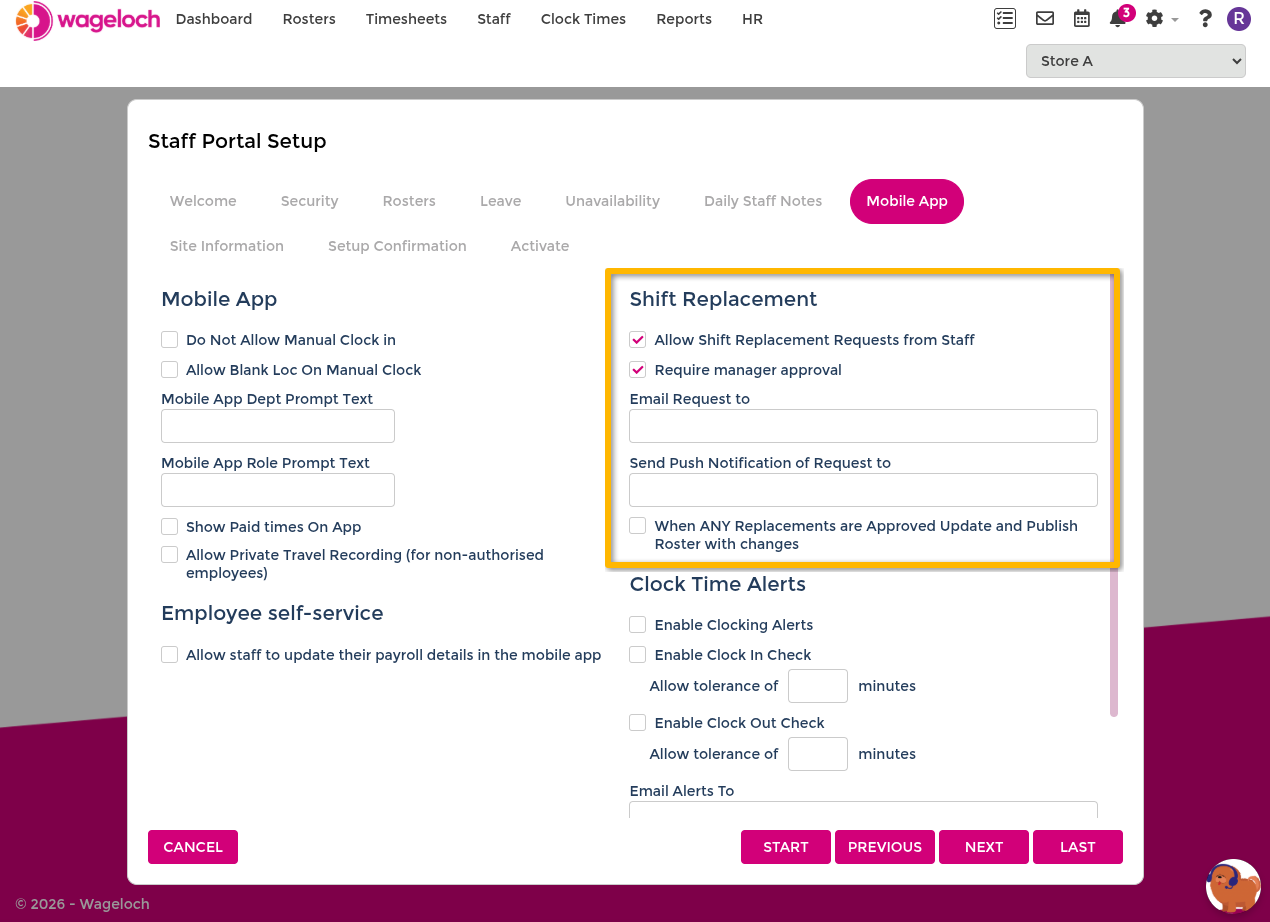Click the START button
Image resolution: width=1270 pixels, height=922 pixels.
786,847
